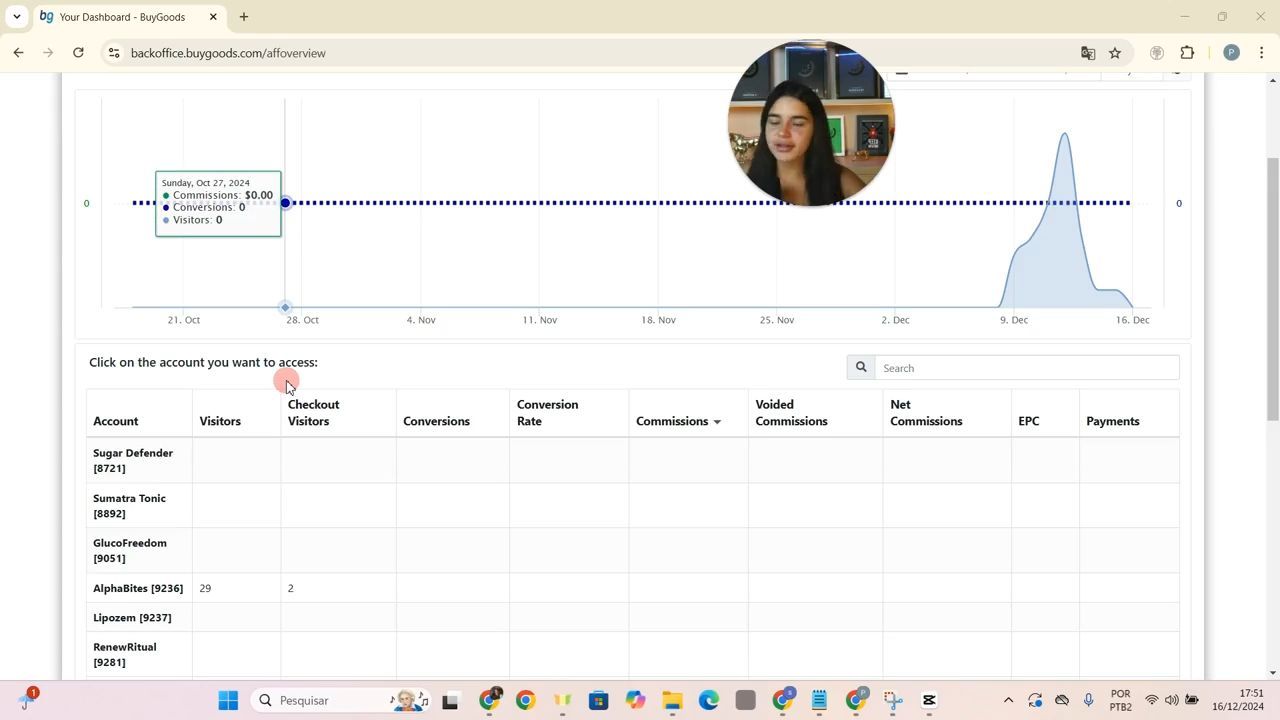Open the Lipozem [9237] account
The image size is (1280, 720).
(131, 617)
